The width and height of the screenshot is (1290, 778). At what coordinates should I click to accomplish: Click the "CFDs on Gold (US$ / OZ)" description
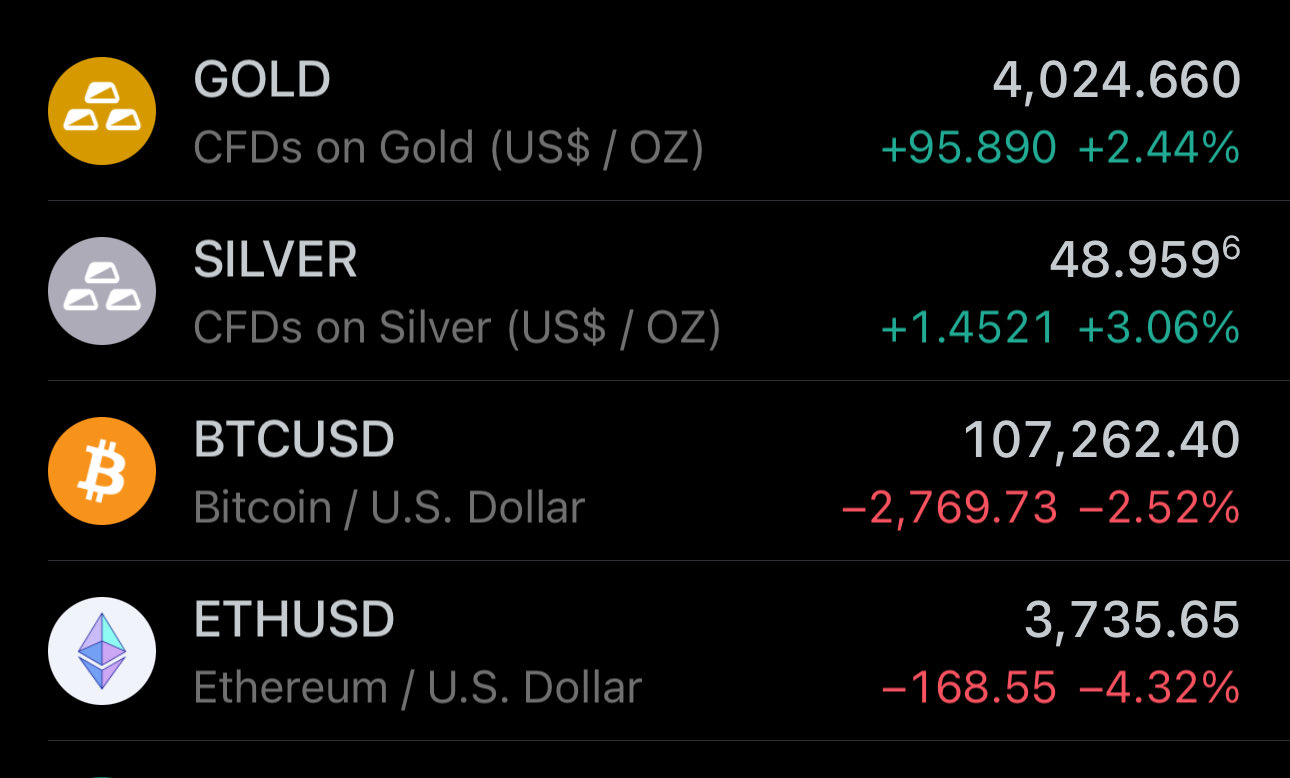click(449, 148)
